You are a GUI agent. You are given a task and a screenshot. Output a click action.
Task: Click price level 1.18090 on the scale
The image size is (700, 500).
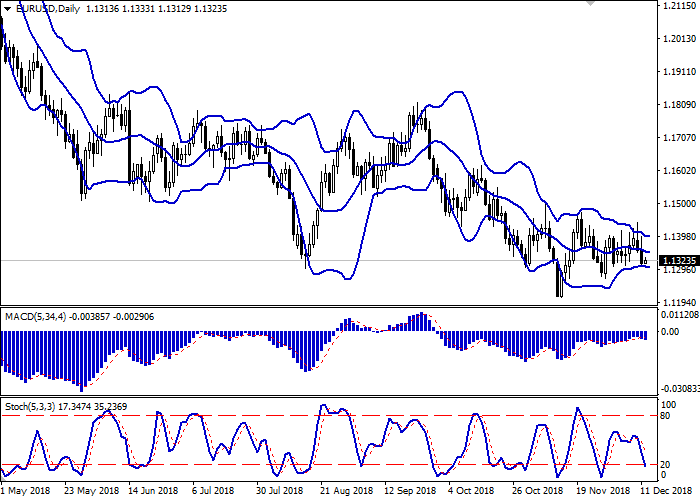(x=680, y=105)
